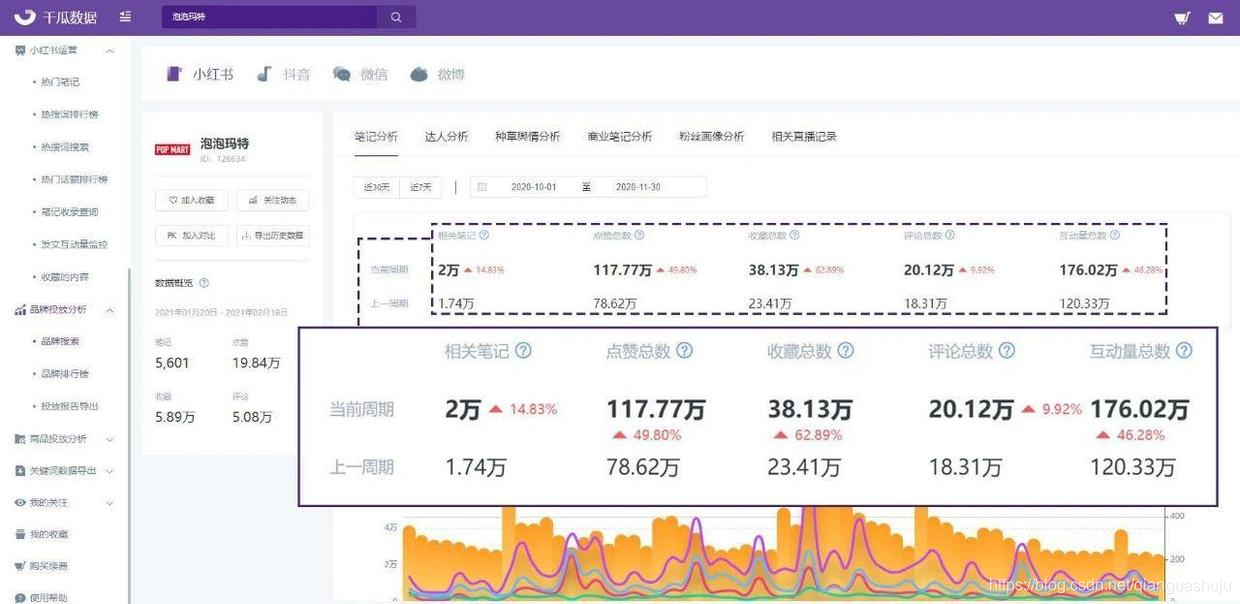Switch to the 抖音 platform icon
Screen dimensions: 1240x604
click(x=283, y=73)
